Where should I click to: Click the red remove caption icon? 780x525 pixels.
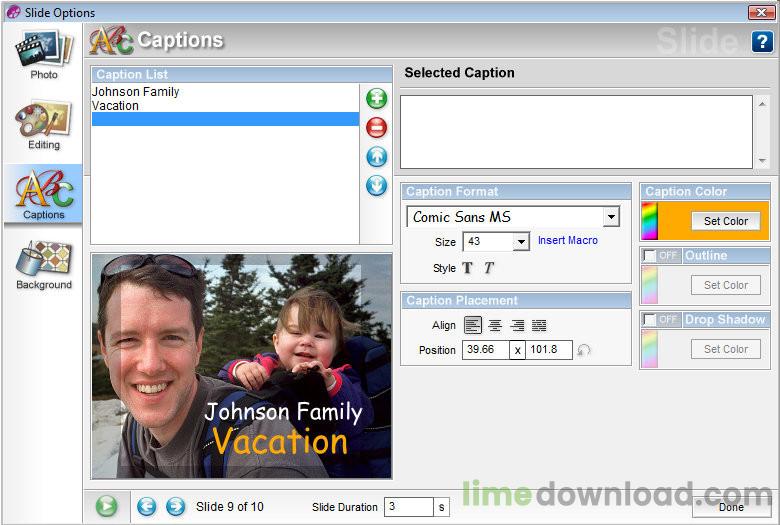(x=376, y=127)
